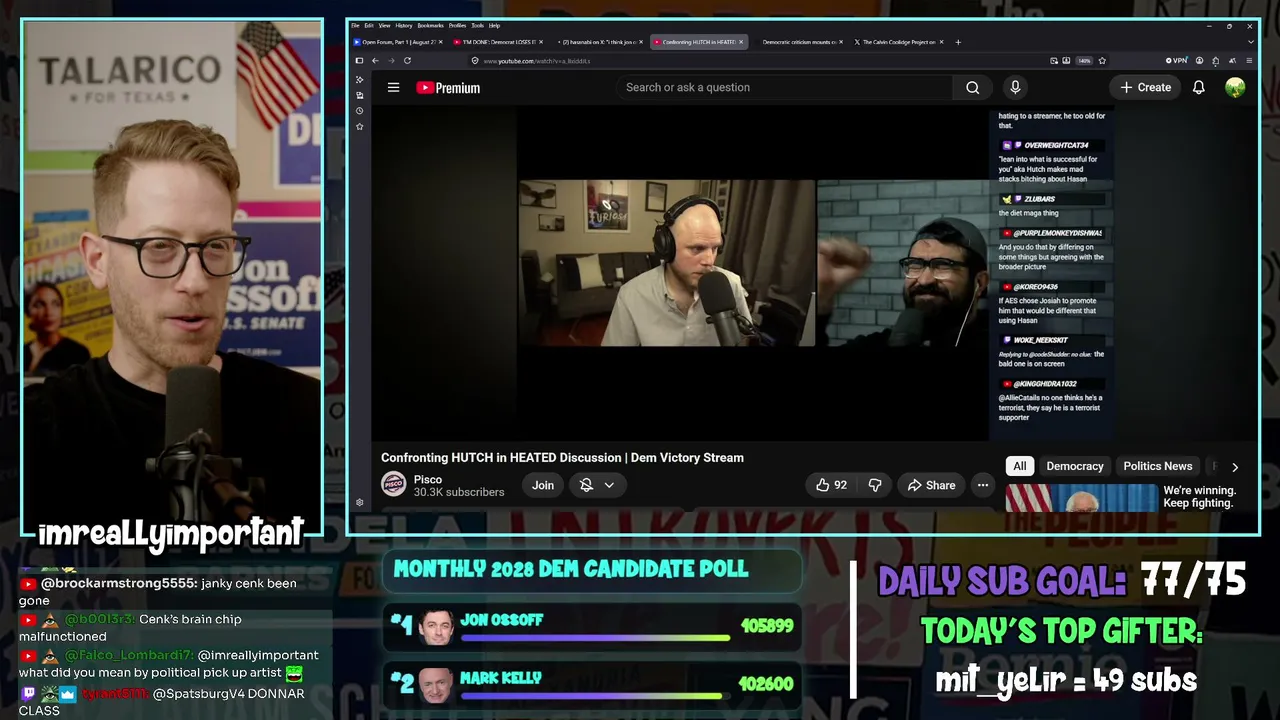Switch to the 'hasanabi on X' tab
The height and width of the screenshot is (720, 1280).
tap(598, 42)
